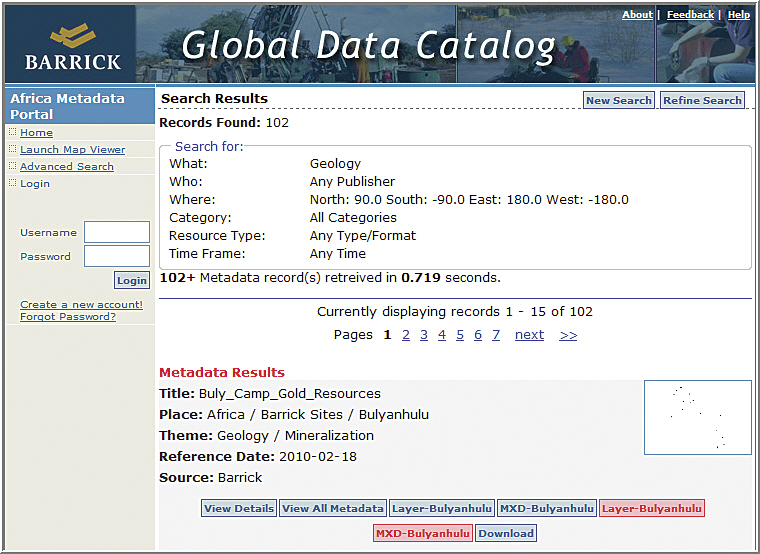Click the Global Data Catalog banner title
The width and height of the screenshot is (760, 554).
pyautogui.click(x=368, y=46)
